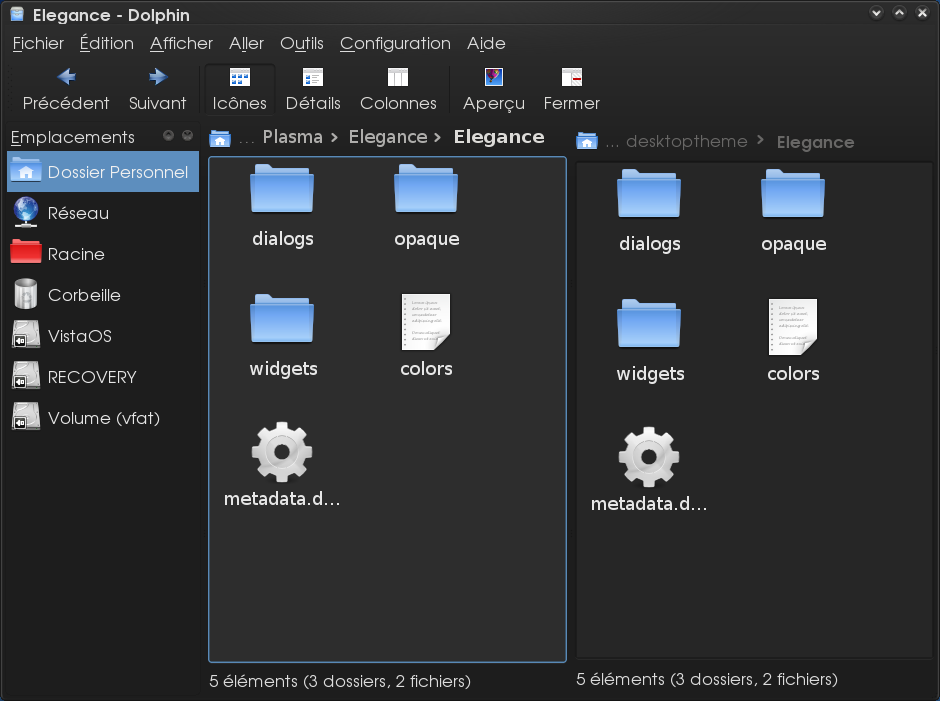Screen dimensions: 940x701
Task: Select the opaque folder in right pane
Action: (793, 210)
